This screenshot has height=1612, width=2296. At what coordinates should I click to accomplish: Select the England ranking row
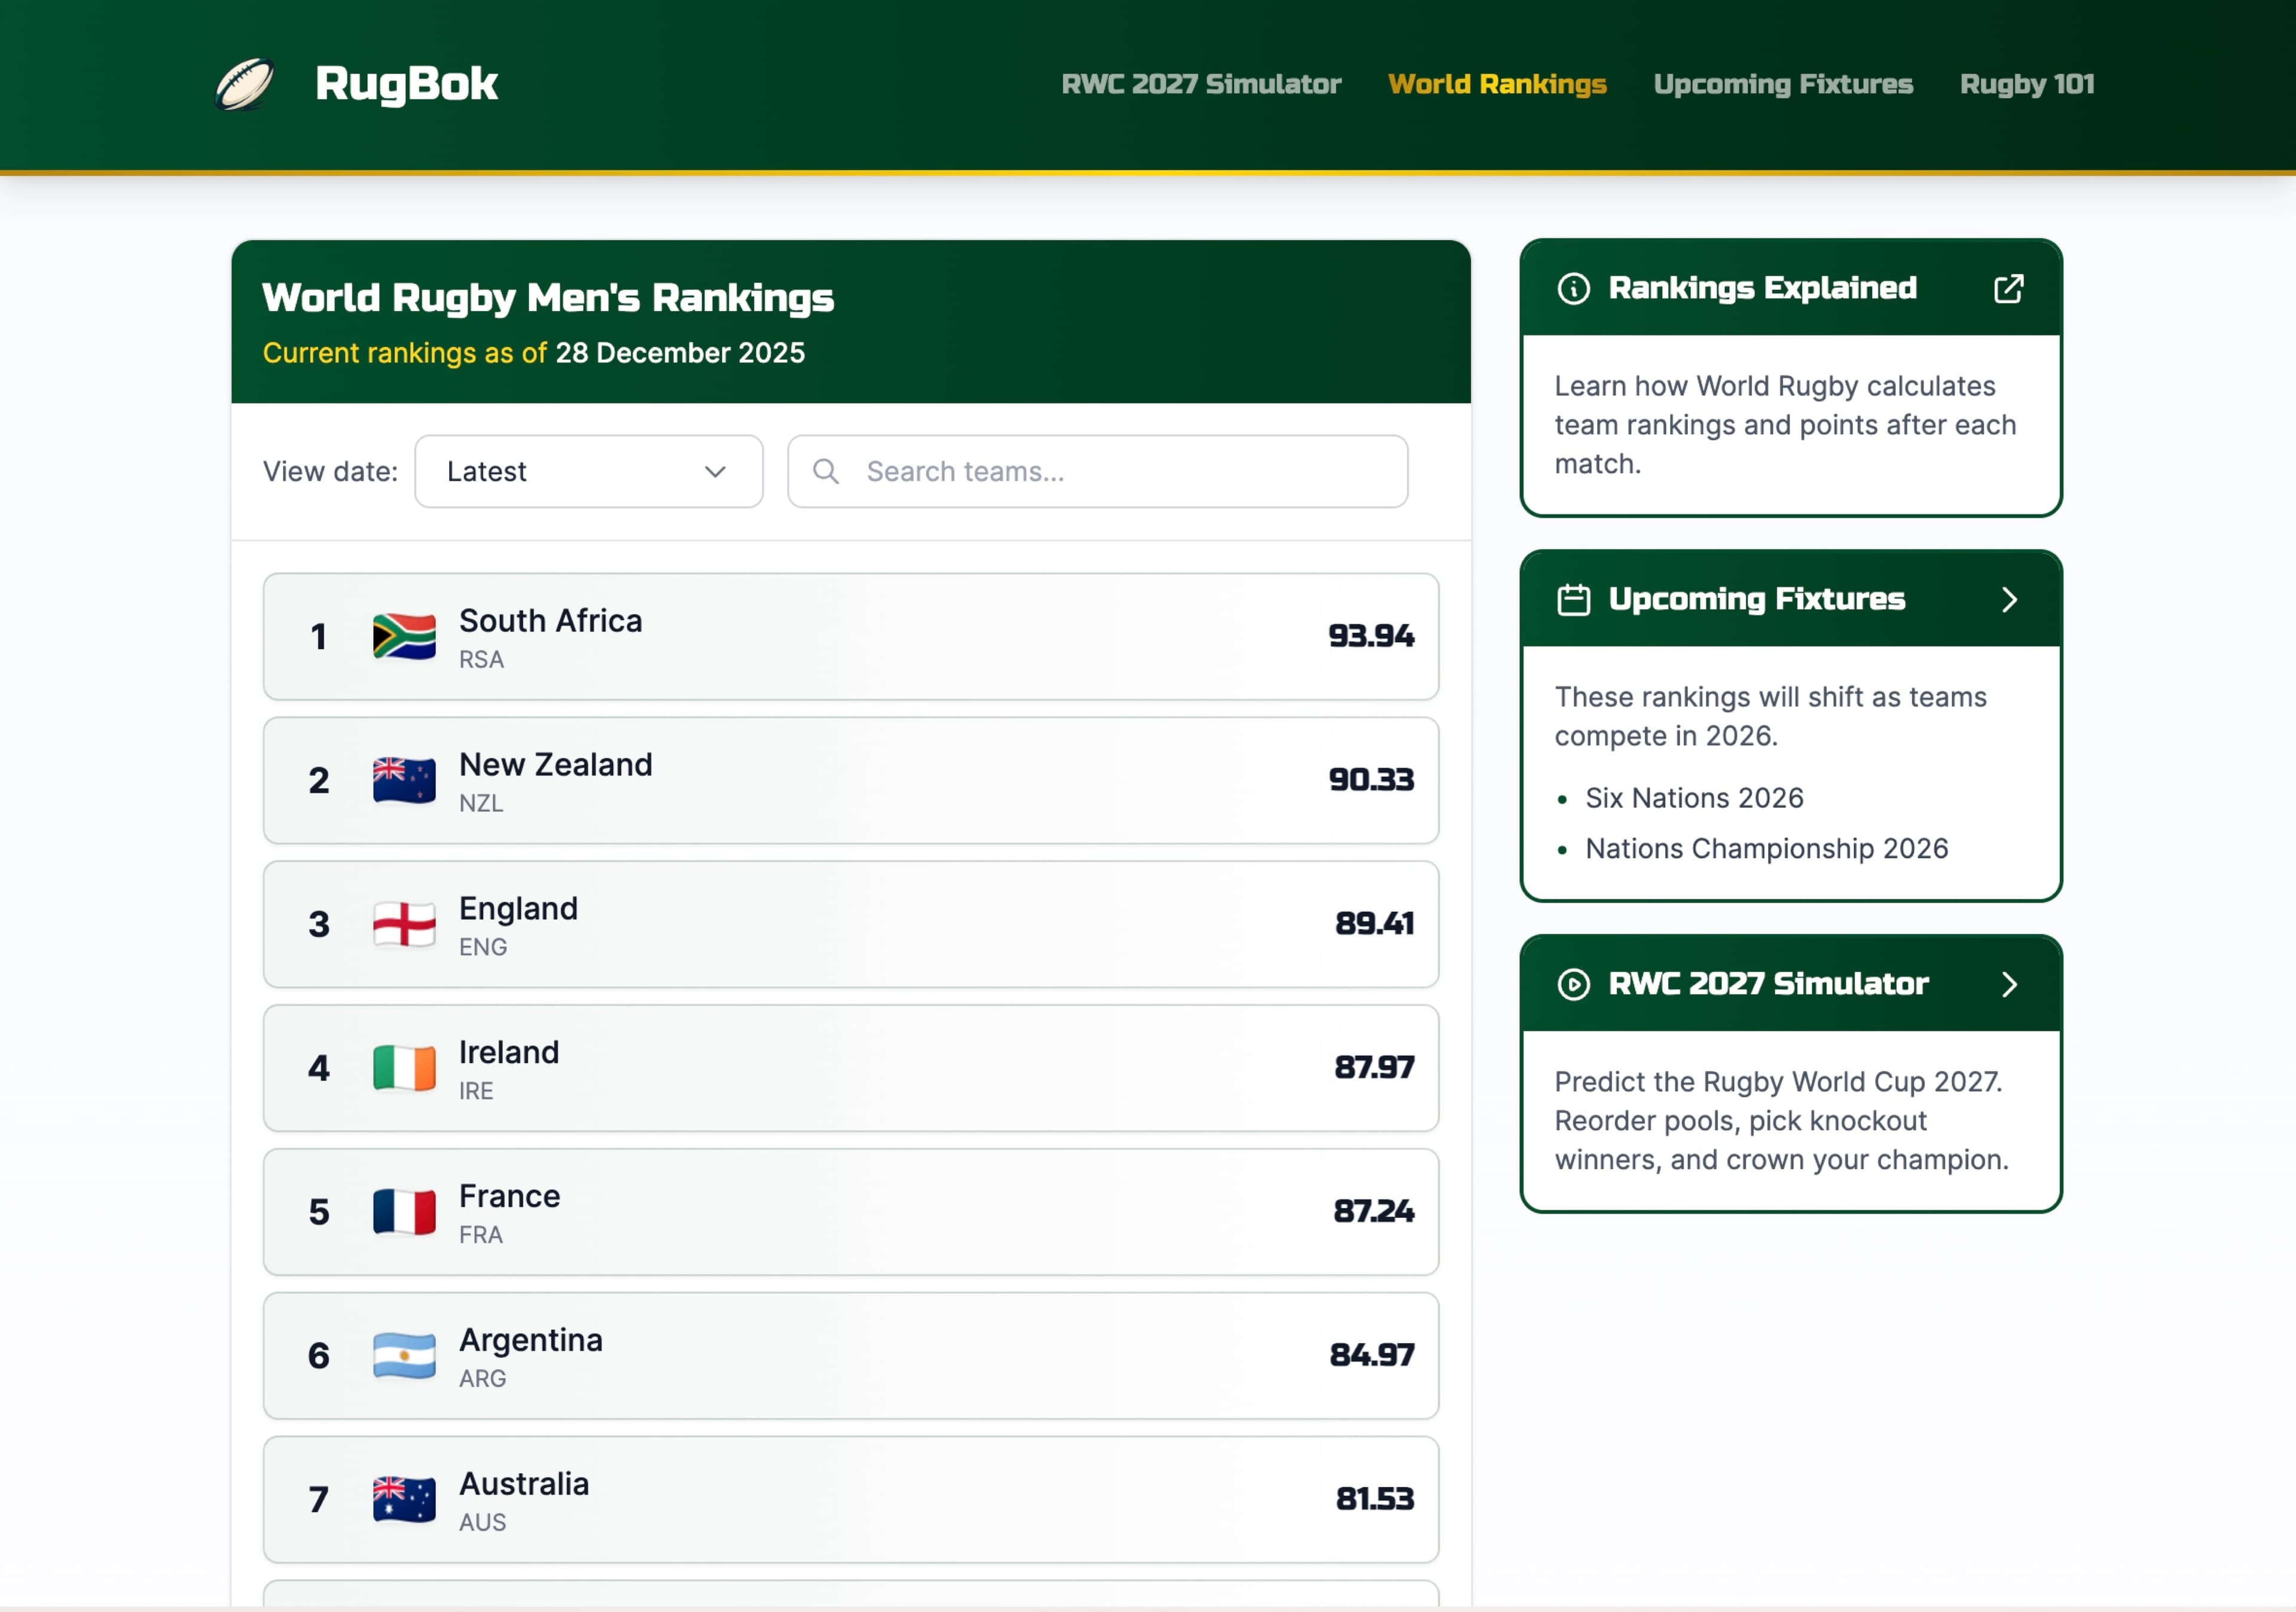click(850, 924)
